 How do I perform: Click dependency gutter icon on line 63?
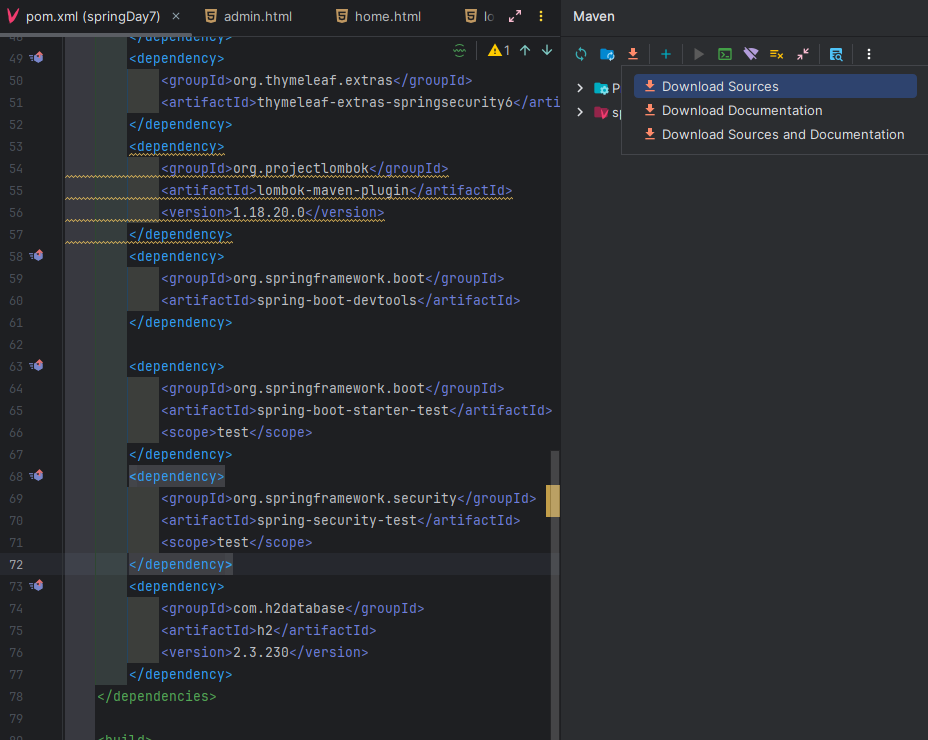point(36,366)
